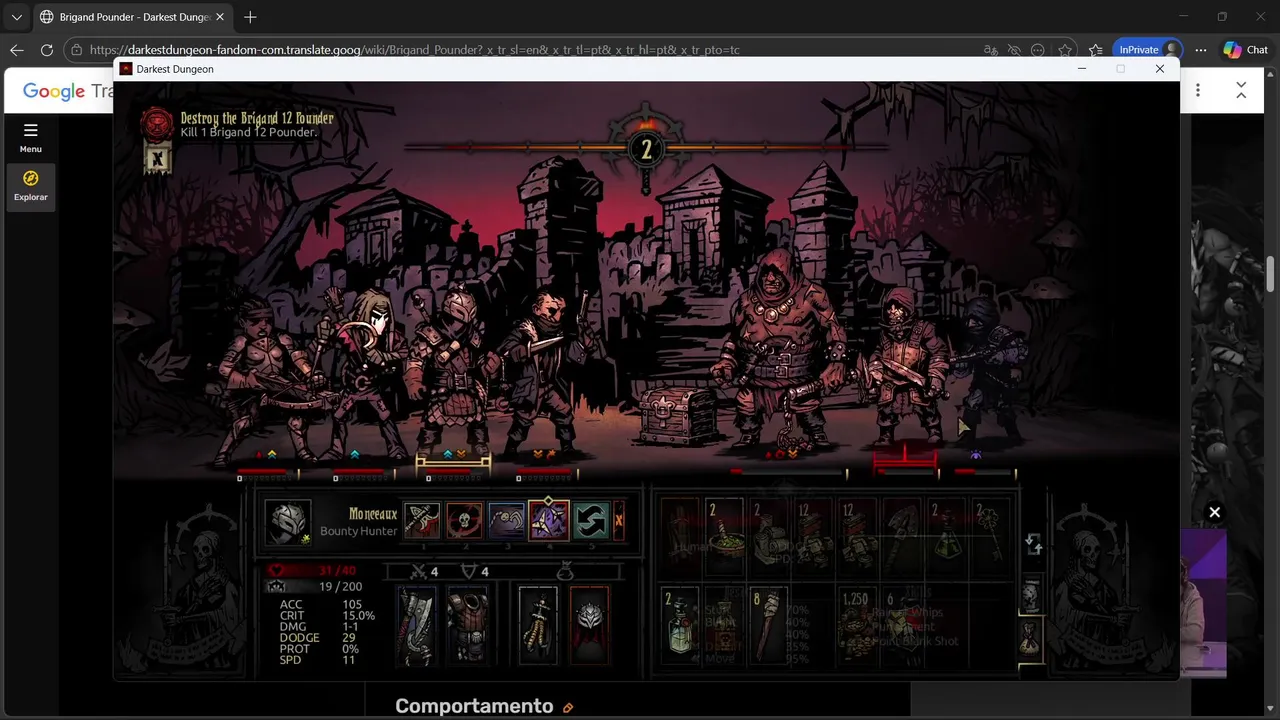Select the Brigand Pounder browser tab
This screenshot has width=1280, height=720.
click(132, 17)
